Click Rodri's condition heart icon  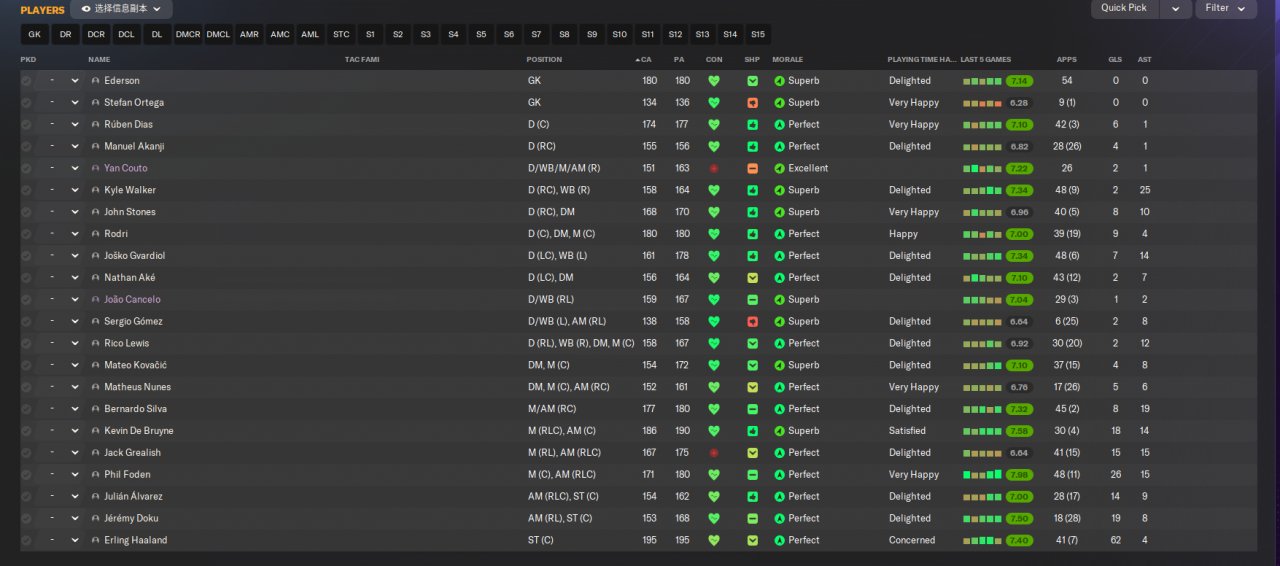[x=714, y=234]
